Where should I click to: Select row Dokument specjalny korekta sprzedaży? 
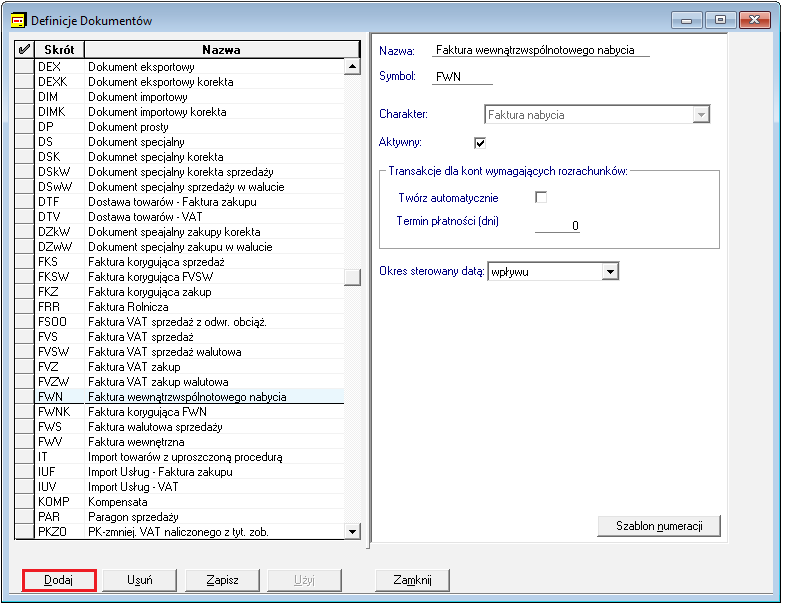tap(189, 172)
